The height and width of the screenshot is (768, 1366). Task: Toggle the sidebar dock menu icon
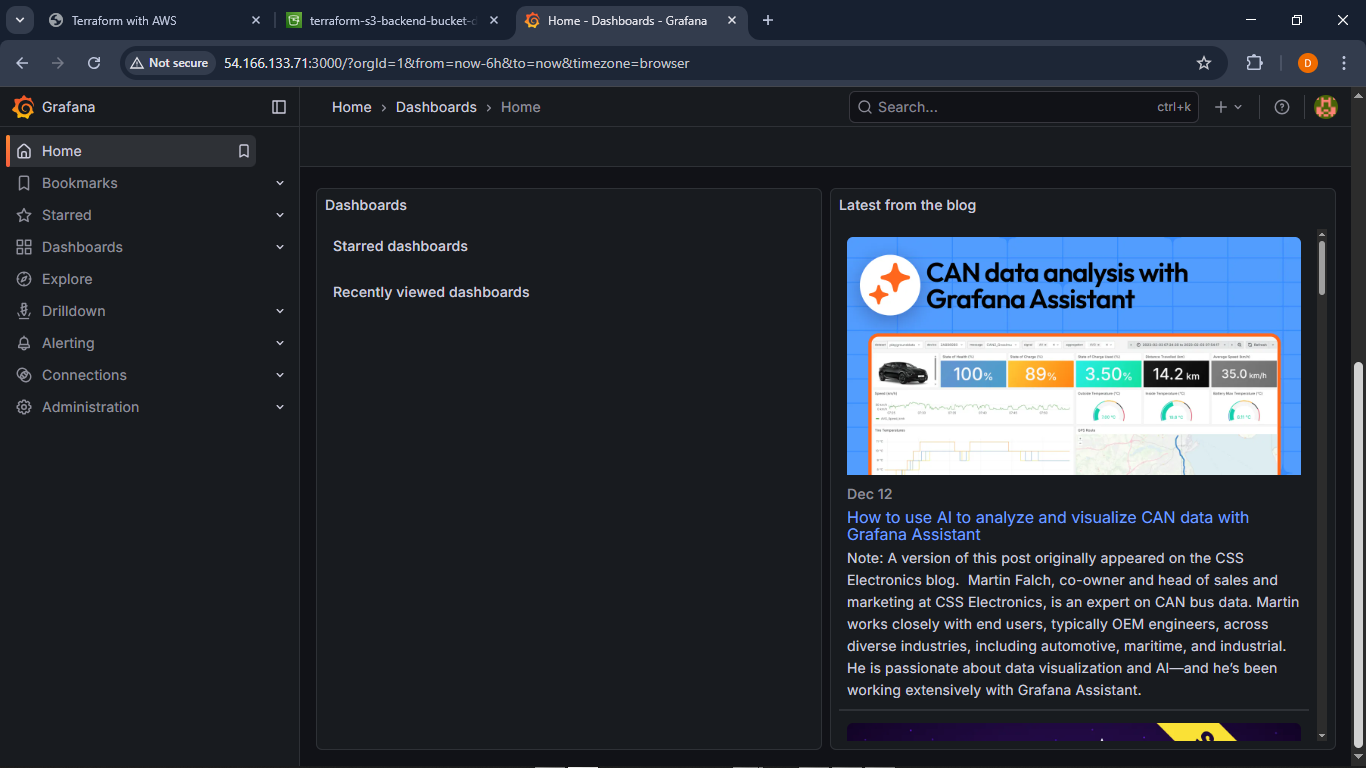(x=279, y=107)
